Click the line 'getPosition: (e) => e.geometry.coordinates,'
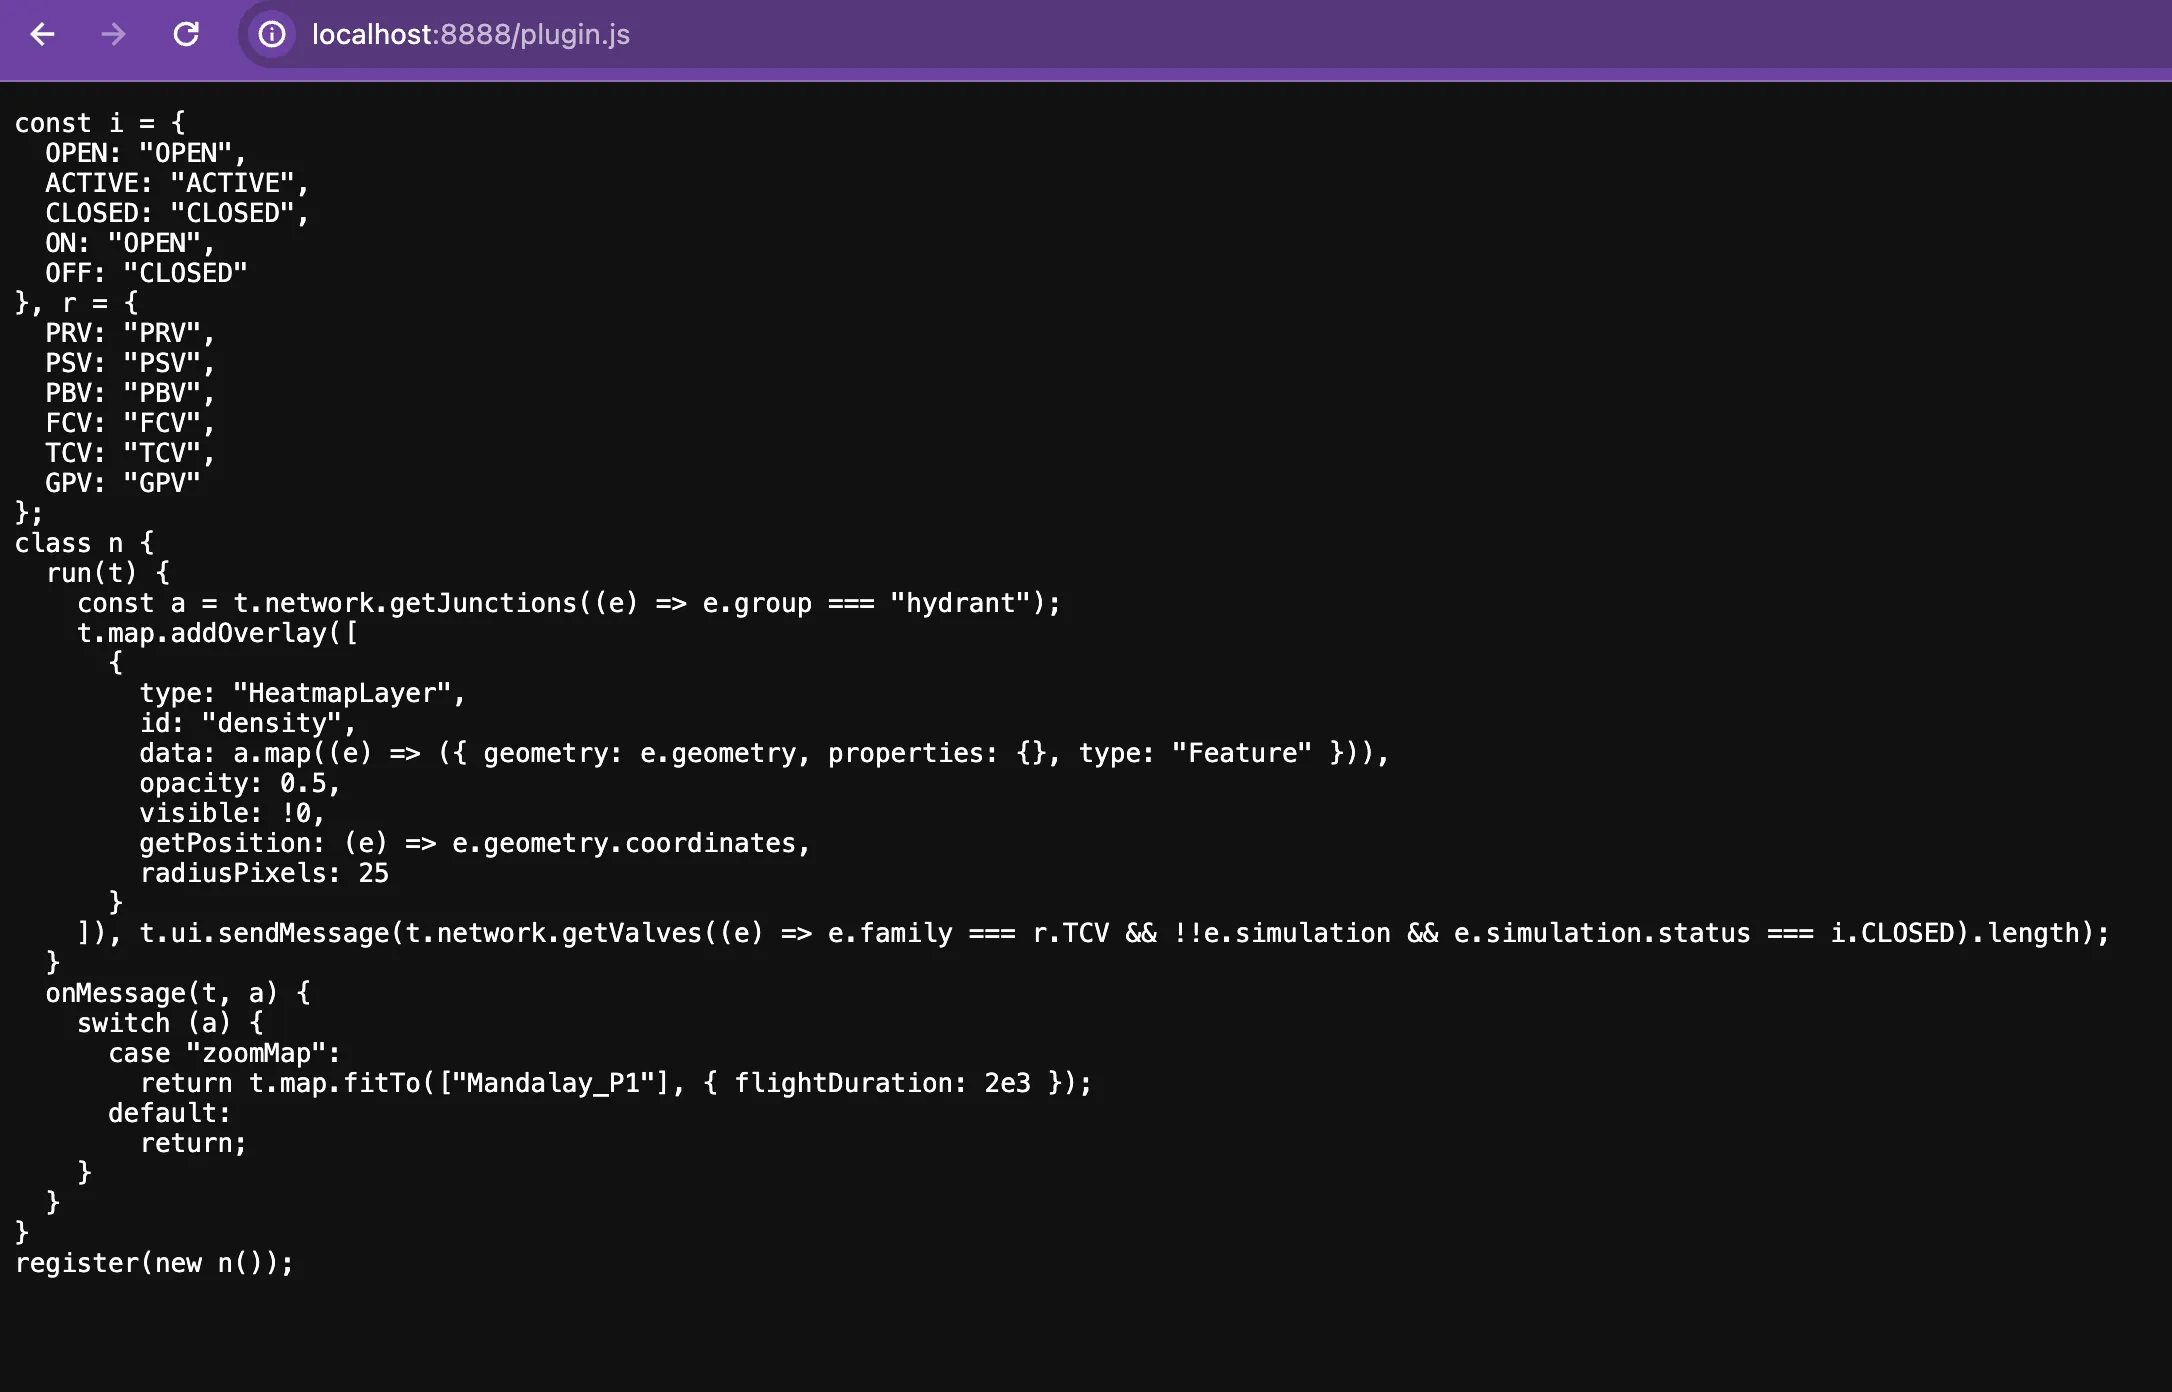The image size is (2172, 1392). (x=475, y=843)
